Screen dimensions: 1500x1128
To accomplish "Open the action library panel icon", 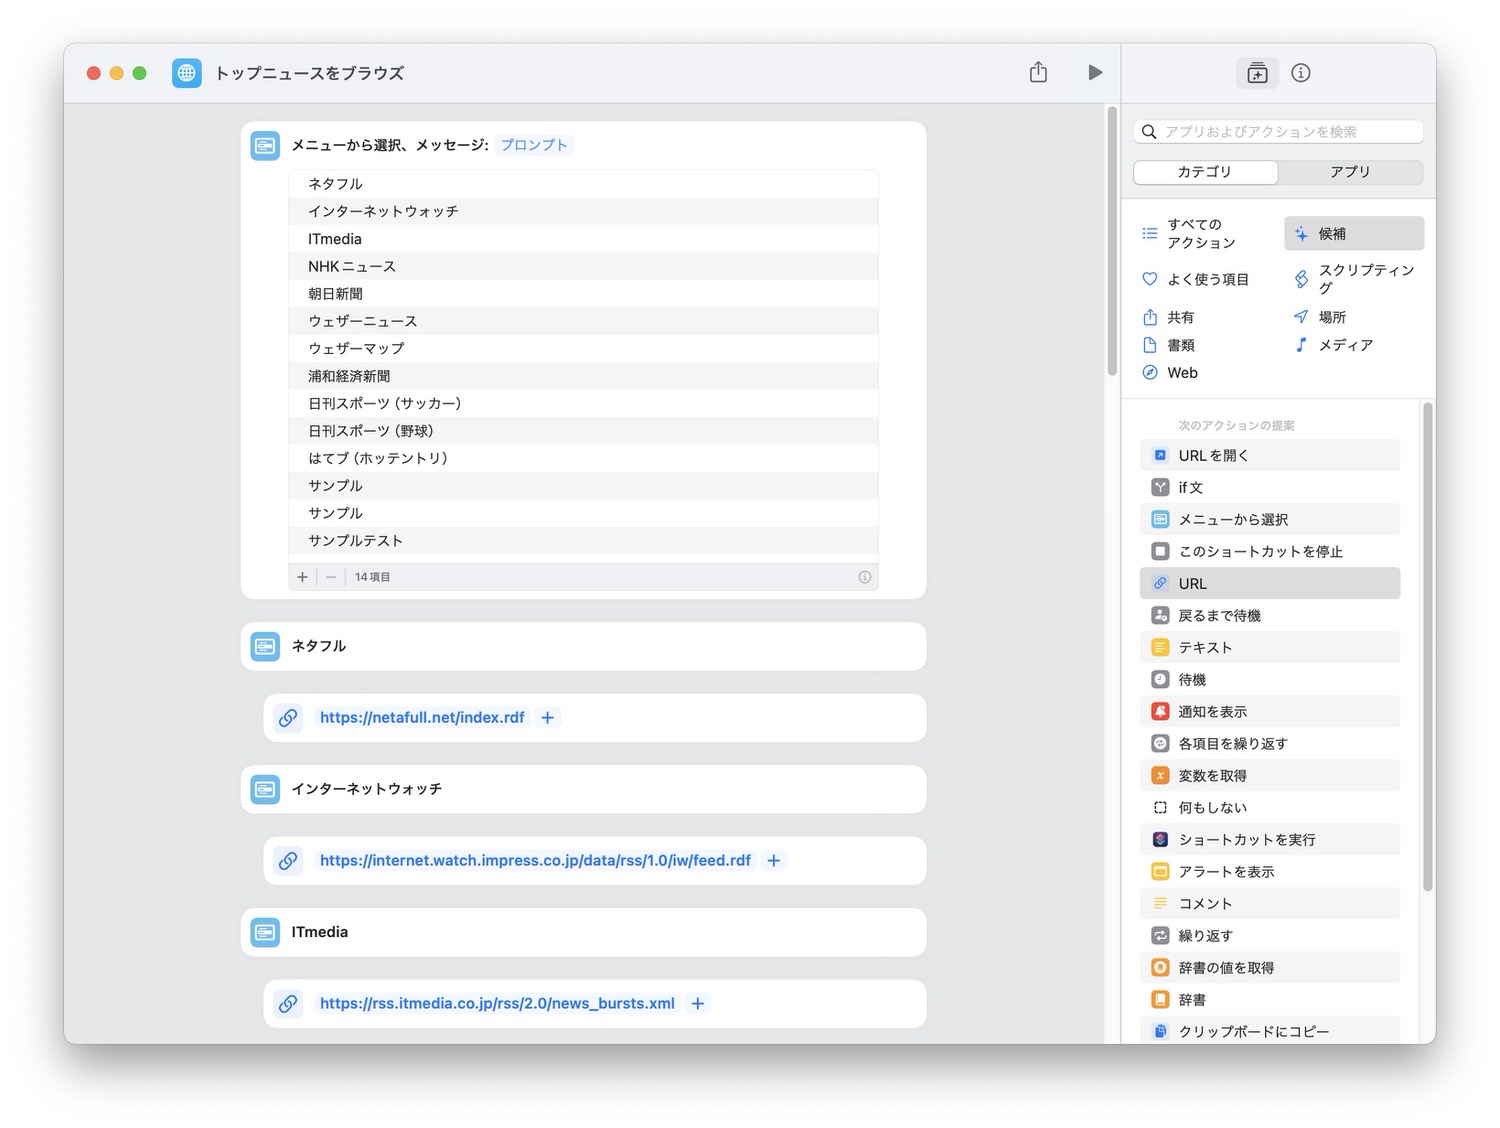I will coord(1257,73).
